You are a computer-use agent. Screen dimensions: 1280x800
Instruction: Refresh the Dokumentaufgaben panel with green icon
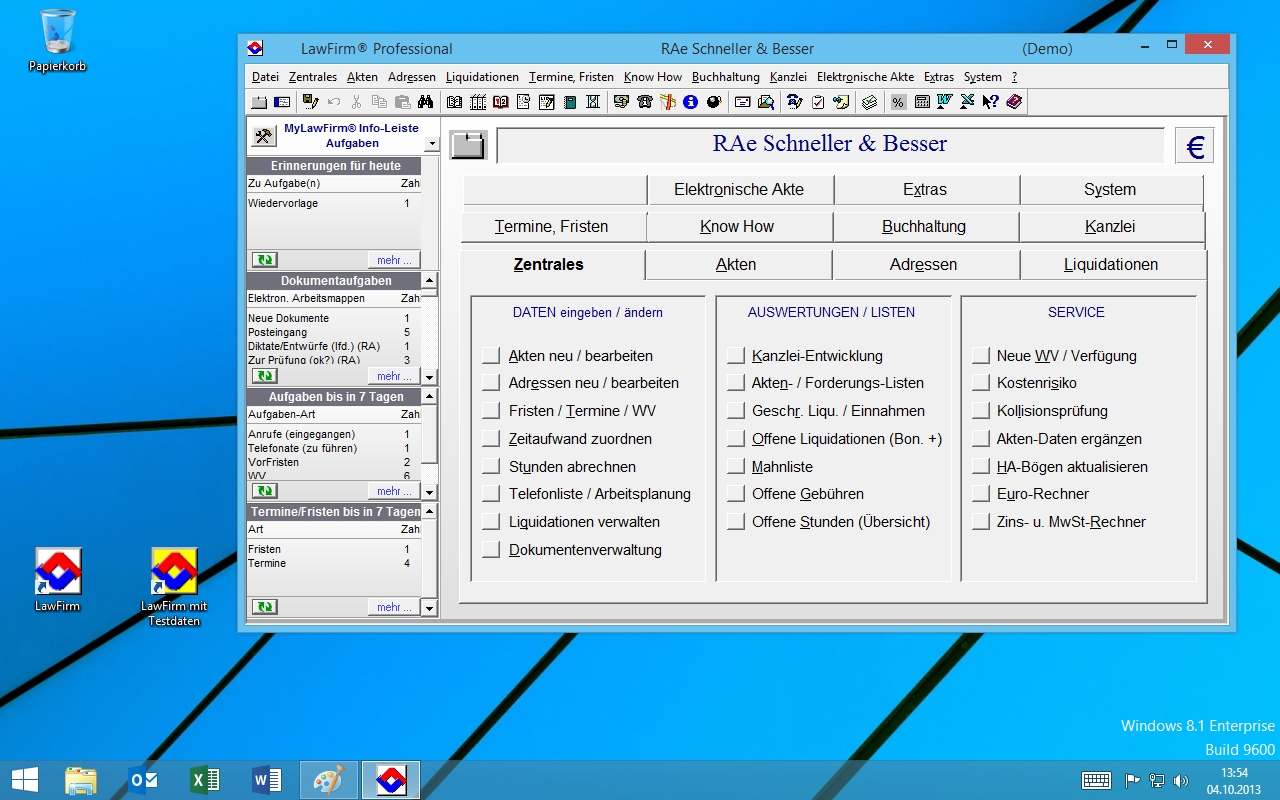(265, 376)
